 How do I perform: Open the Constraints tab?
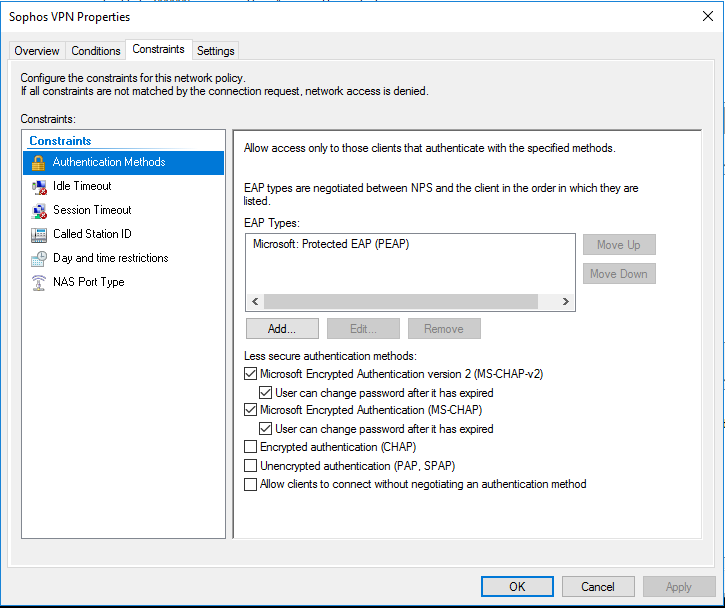point(159,49)
